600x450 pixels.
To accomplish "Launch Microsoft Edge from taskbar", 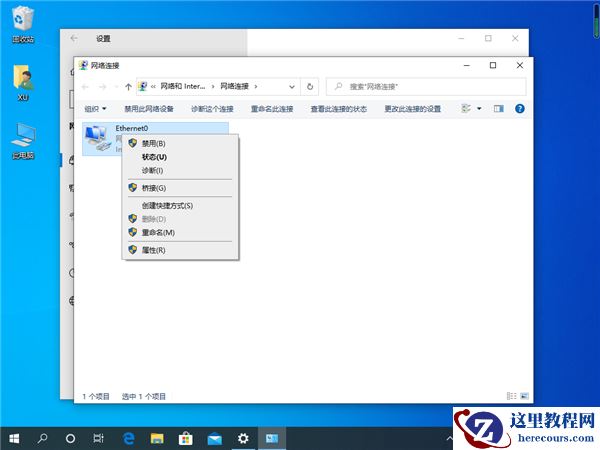I will (128, 438).
